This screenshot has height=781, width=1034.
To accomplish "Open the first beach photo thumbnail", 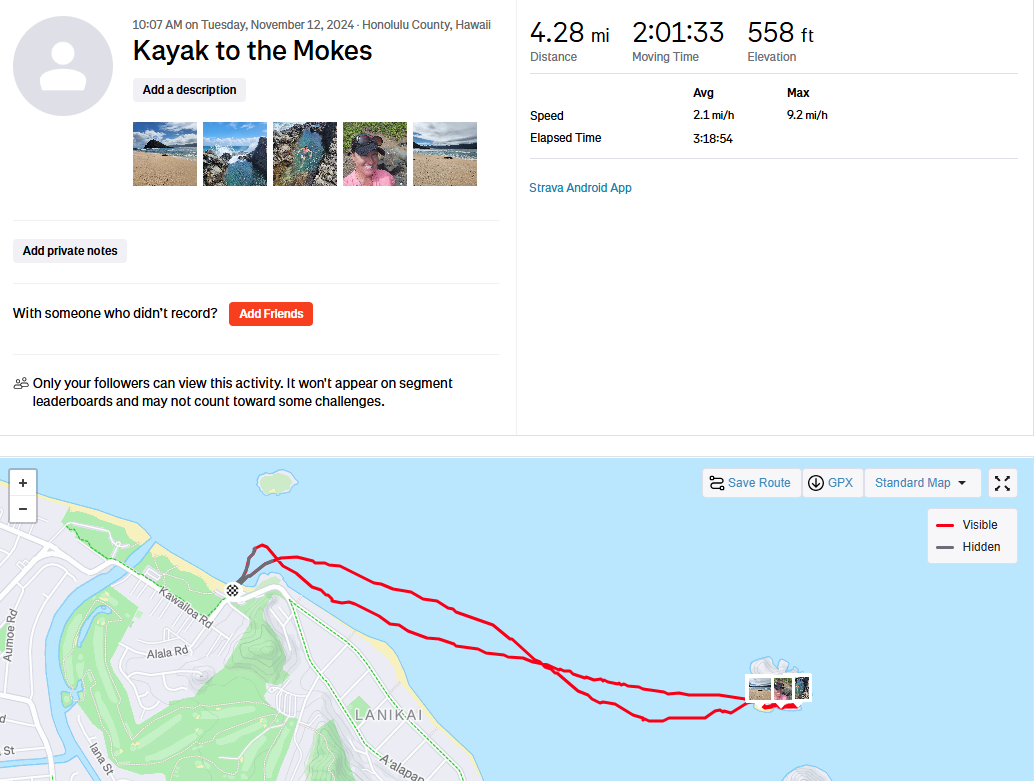I will pyautogui.click(x=165, y=154).
